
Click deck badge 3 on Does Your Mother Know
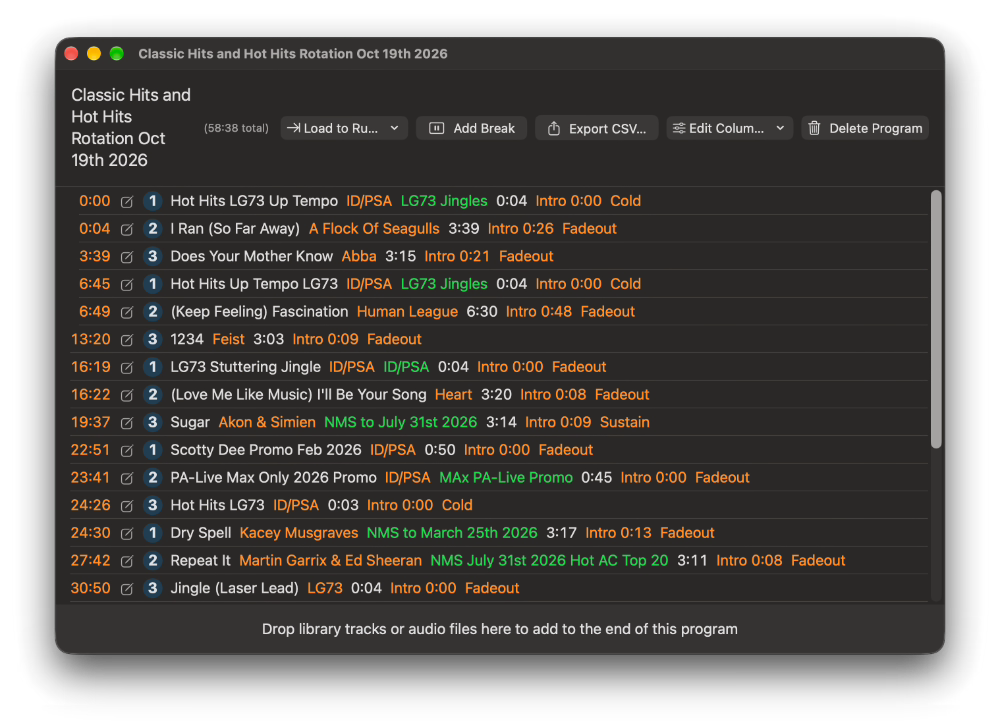tap(152, 256)
